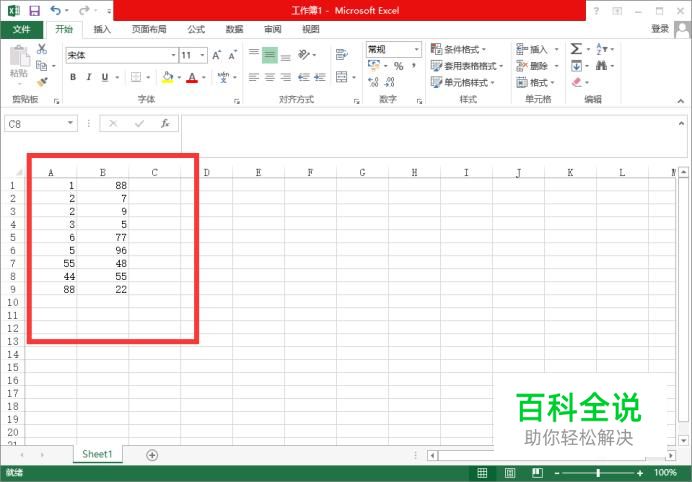692x482 pixels.
Task: Click the accounting number format icon
Action: click(374, 66)
